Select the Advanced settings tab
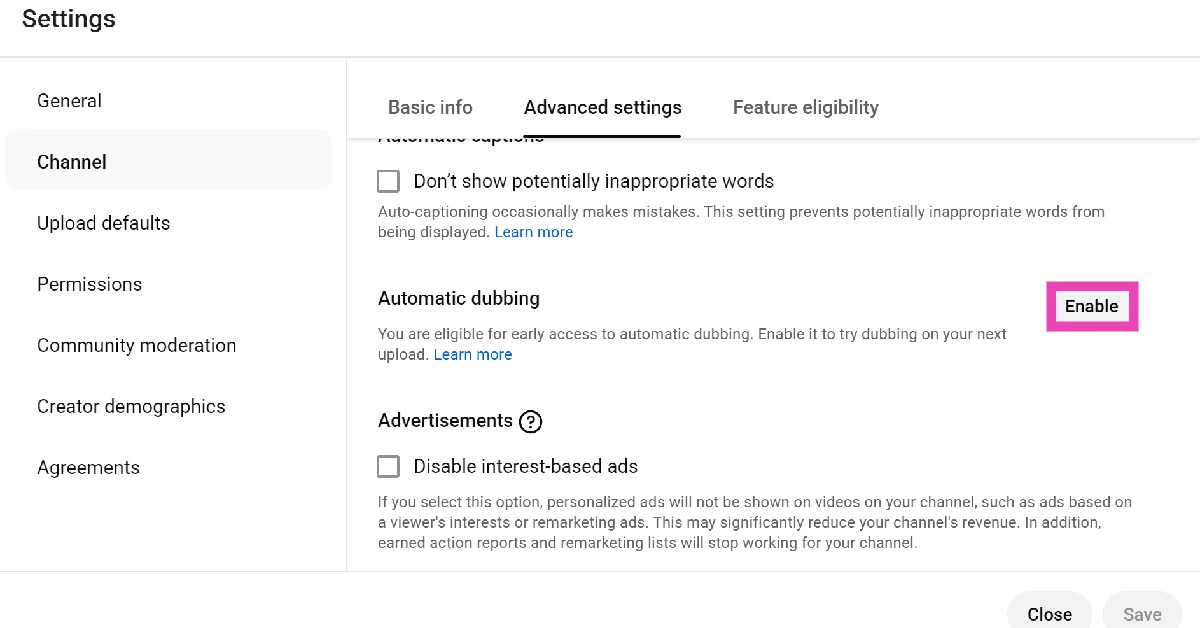Screen dimensions: 1200x628 click(x=602, y=107)
